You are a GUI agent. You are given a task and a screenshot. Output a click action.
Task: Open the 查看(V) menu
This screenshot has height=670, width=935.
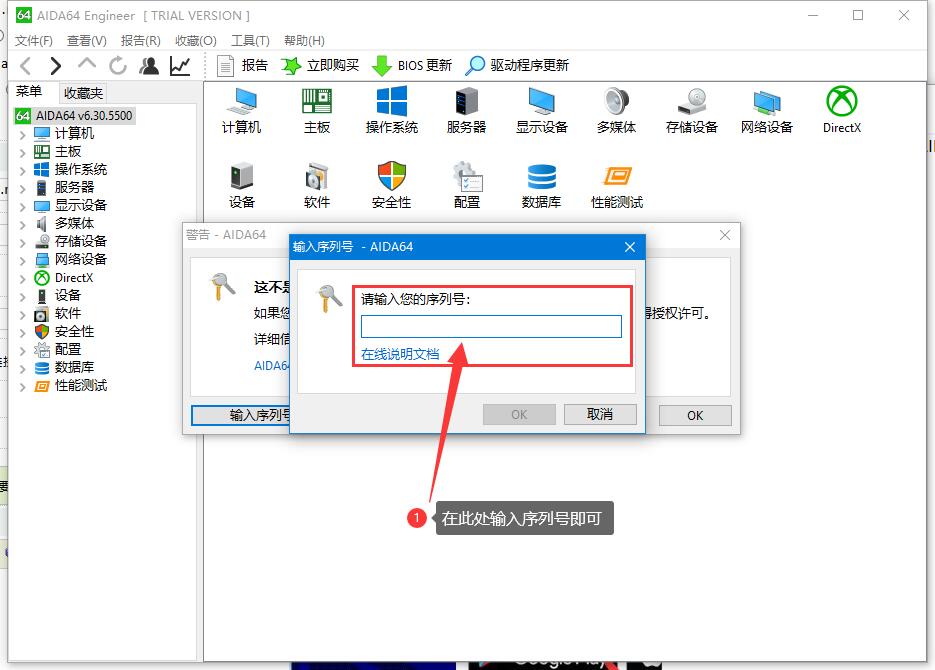86,41
